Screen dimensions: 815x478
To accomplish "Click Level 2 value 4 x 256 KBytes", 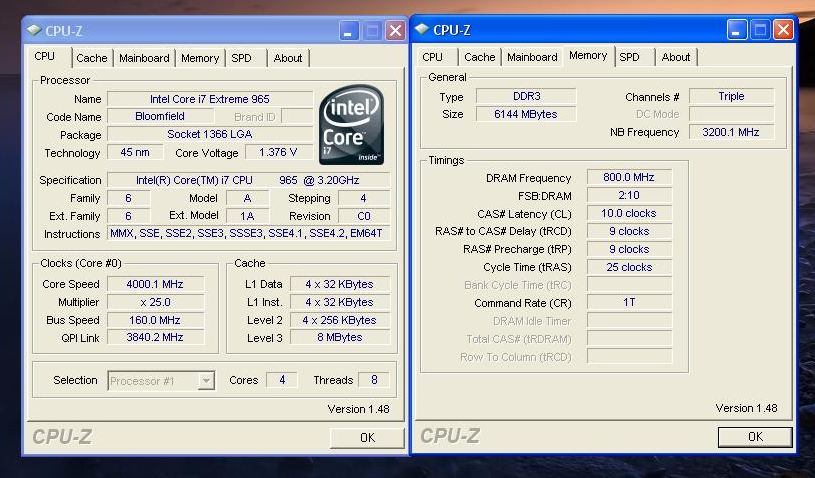I will (x=339, y=320).
